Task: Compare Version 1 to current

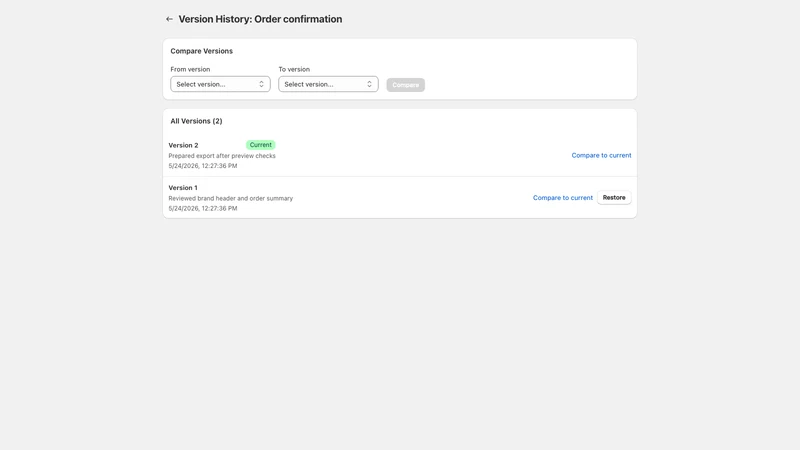Action: (563, 197)
